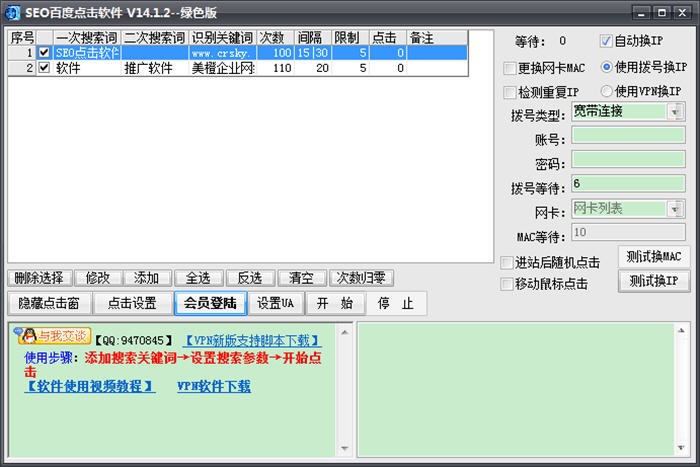
Task: Close the SEO百度点击软件 window
Action: [x=683, y=13]
